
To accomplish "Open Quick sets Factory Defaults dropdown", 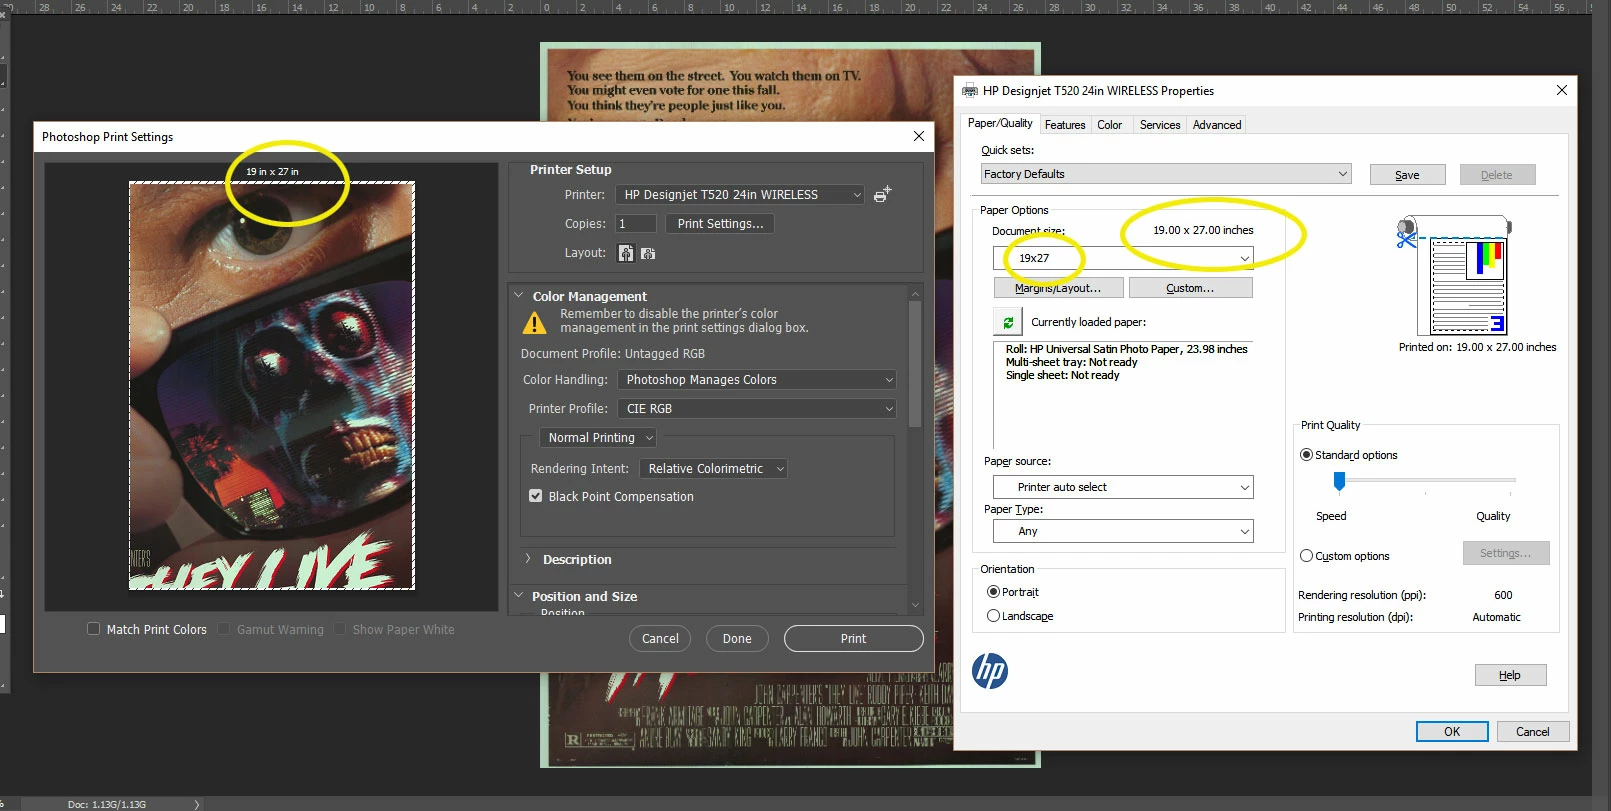I will [x=1166, y=174].
